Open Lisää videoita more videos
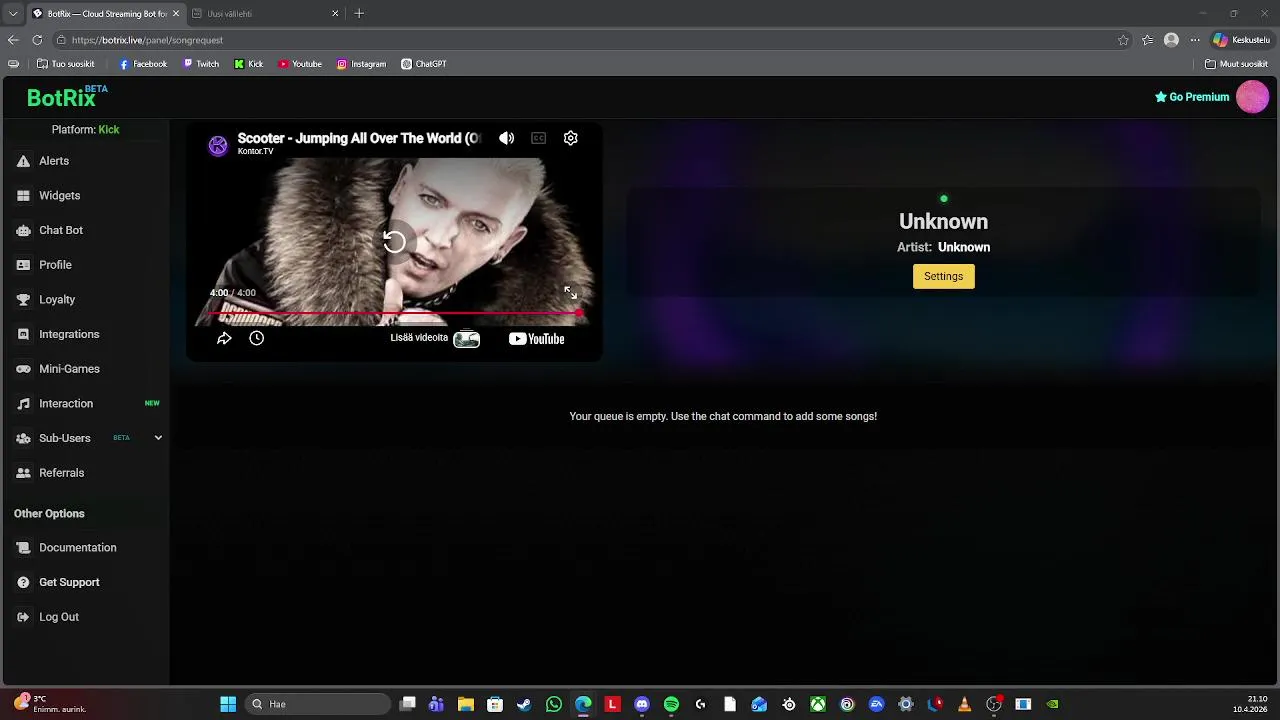Image resolution: width=1280 pixels, height=720 pixels. click(x=435, y=338)
